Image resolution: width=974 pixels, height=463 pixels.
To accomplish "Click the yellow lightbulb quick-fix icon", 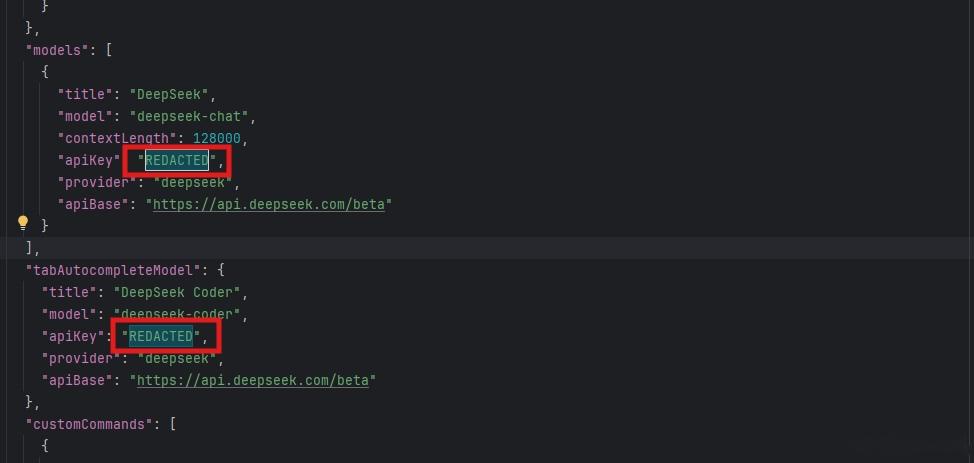I will (23, 223).
